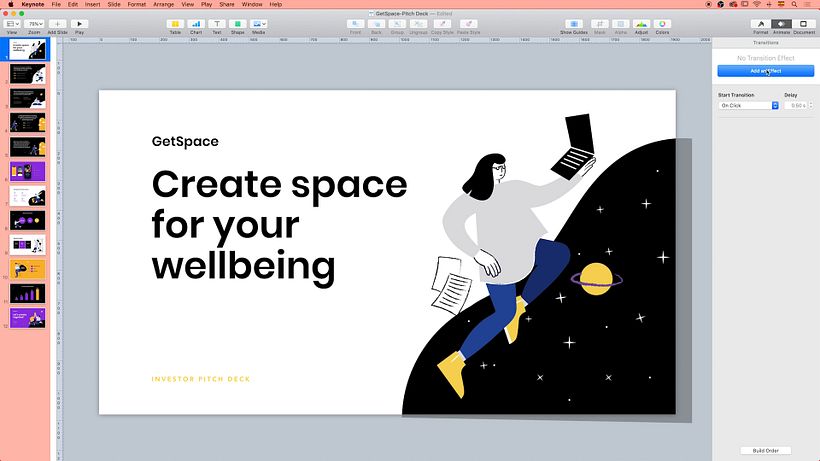Open the Shape picker

pyautogui.click(x=238, y=23)
